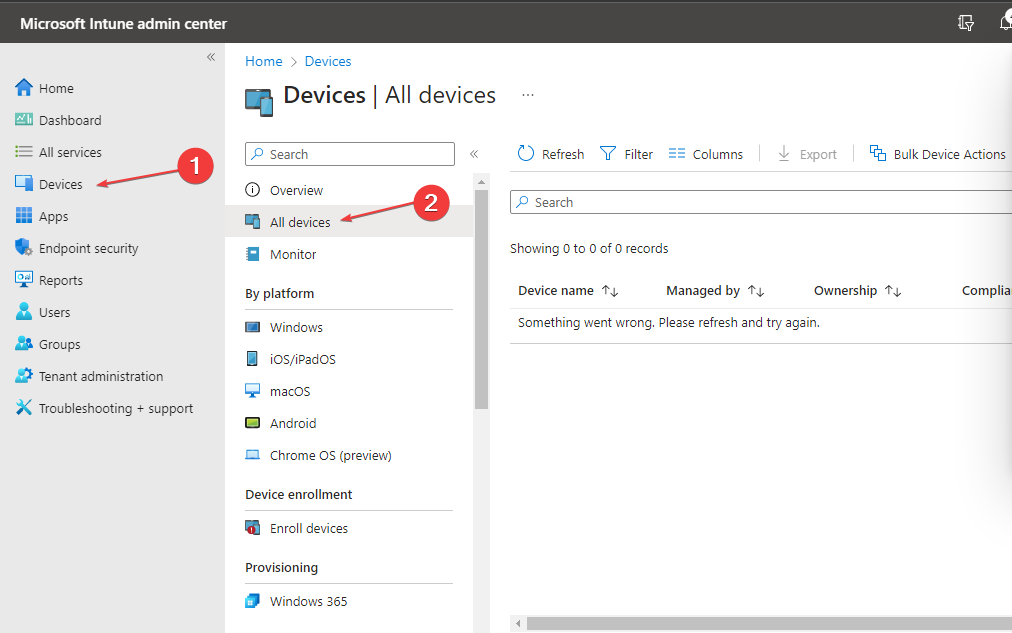Click the horizontal scrollbar below the table
The height and width of the screenshot is (633, 1012).
pyautogui.click(x=769, y=623)
